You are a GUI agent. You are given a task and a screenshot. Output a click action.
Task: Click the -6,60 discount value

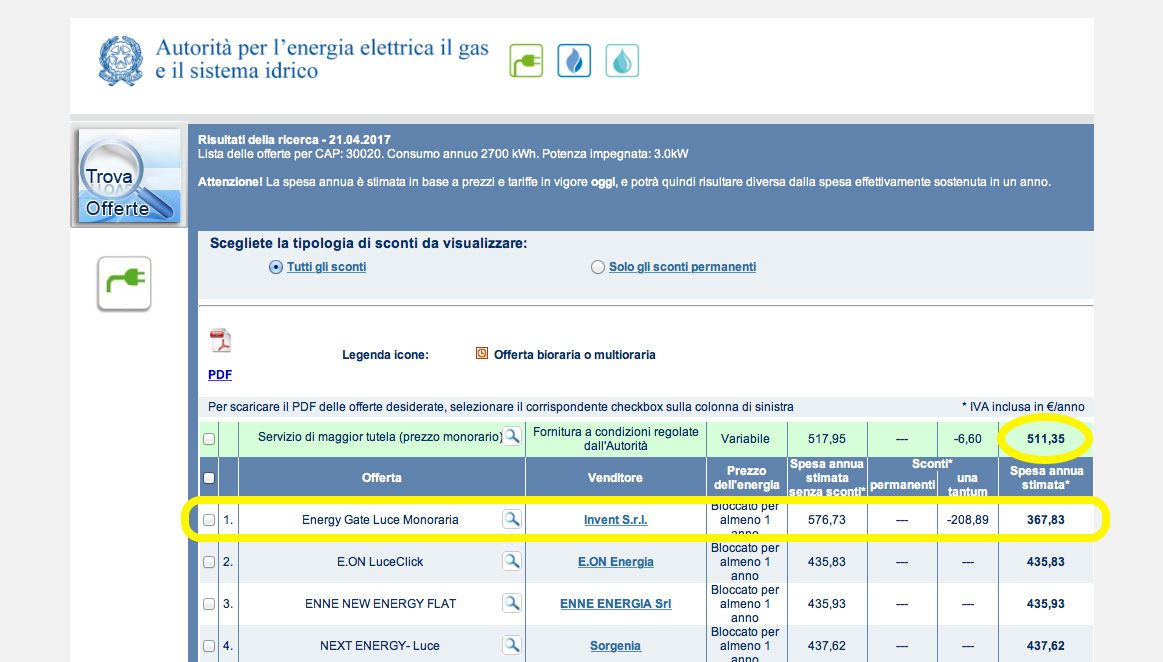pyautogui.click(x=968, y=439)
